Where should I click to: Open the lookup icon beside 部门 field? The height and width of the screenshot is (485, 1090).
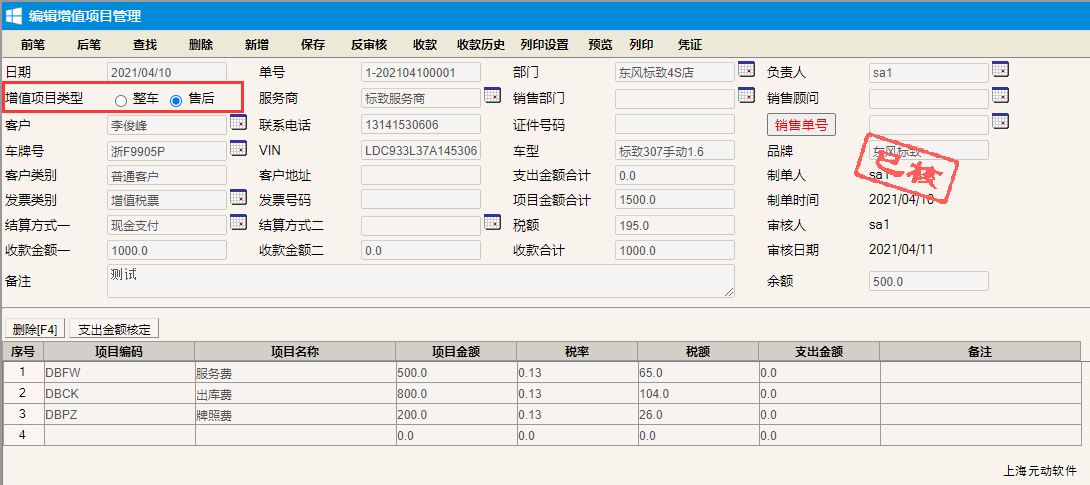746,70
